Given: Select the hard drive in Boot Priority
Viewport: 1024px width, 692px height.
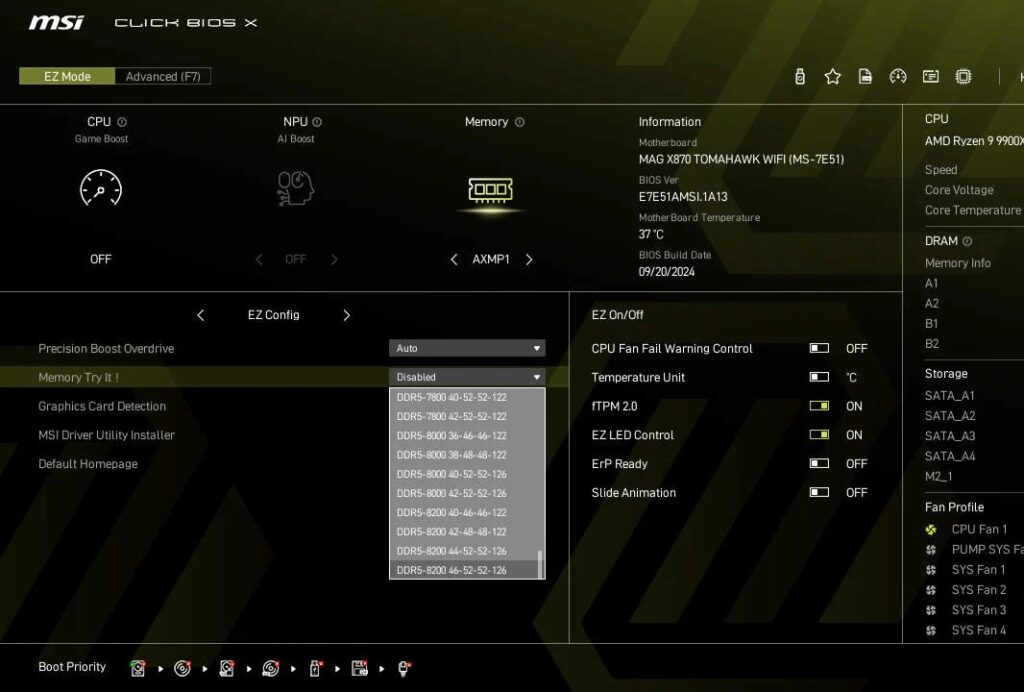Looking at the screenshot, I should coord(137,667).
